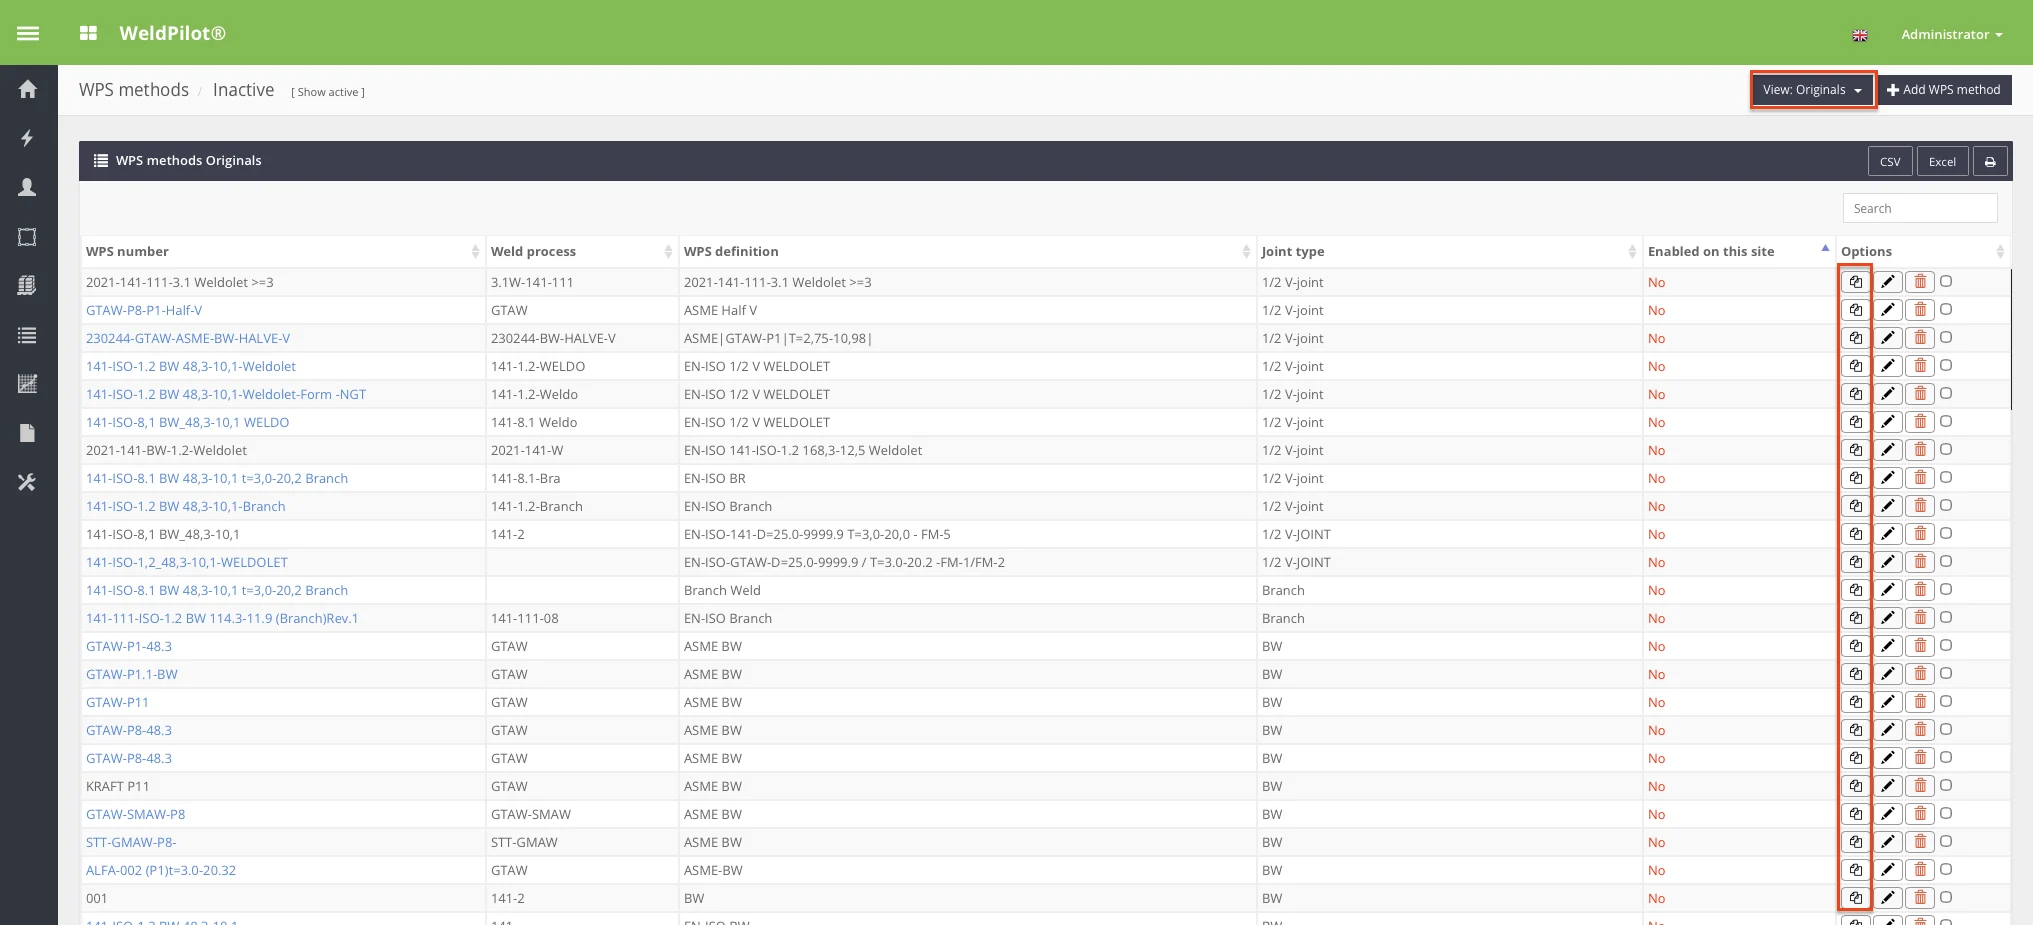Tick the 2021-141-BW-1.2-Weldolet row checkbox
2033x925 pixels.
coord(1946,449)
